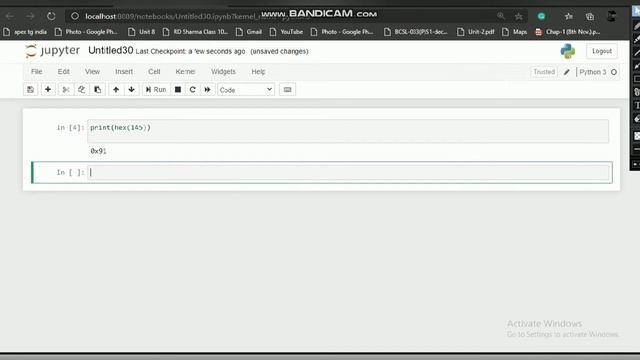Click the 0x91 output text
The height and width of the screenshot is (360, 640).
pos(98,151)
